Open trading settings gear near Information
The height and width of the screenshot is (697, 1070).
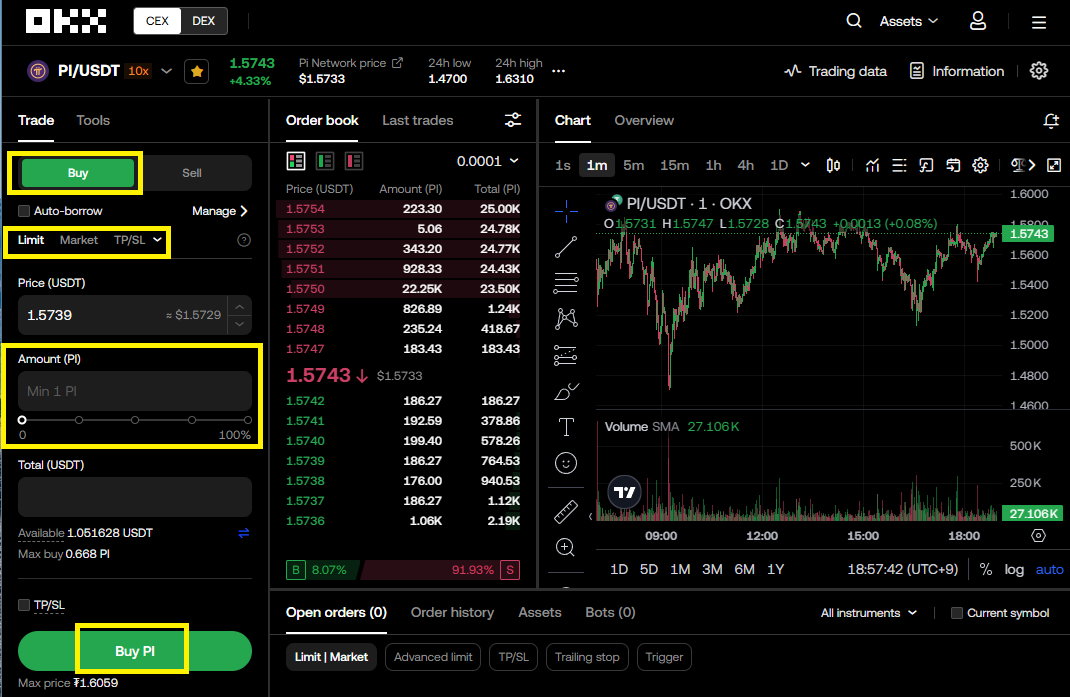(x=1039, y=70)
